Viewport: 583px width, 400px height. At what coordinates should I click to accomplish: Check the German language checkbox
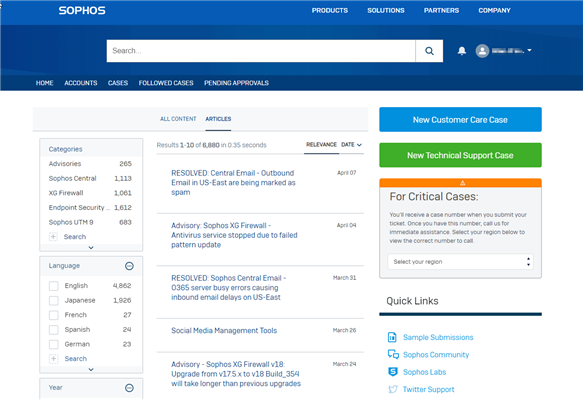tap(54, 344)
